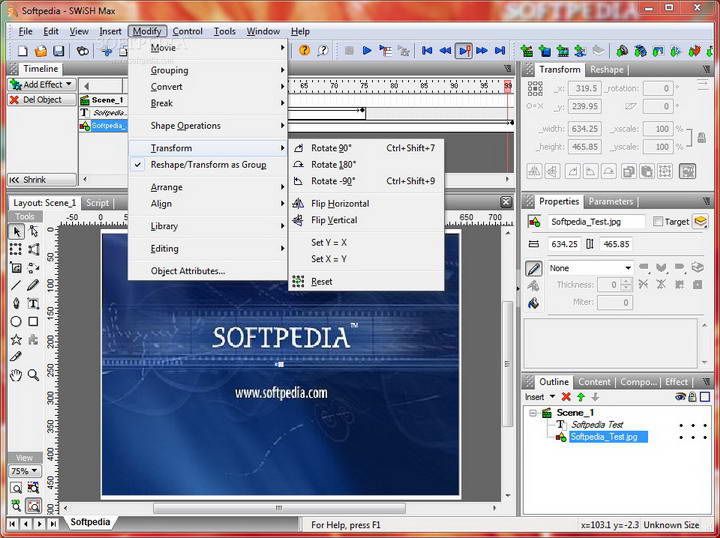This screenshot has width=720, height=538.
Task: Click the red frame 99 timeline marker
Action: pos(507,86)
